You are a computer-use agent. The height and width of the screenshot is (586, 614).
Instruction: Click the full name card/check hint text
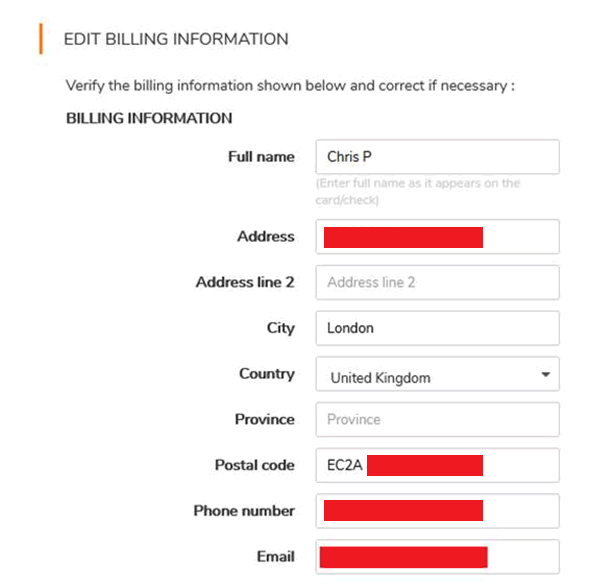coord(418,192)
